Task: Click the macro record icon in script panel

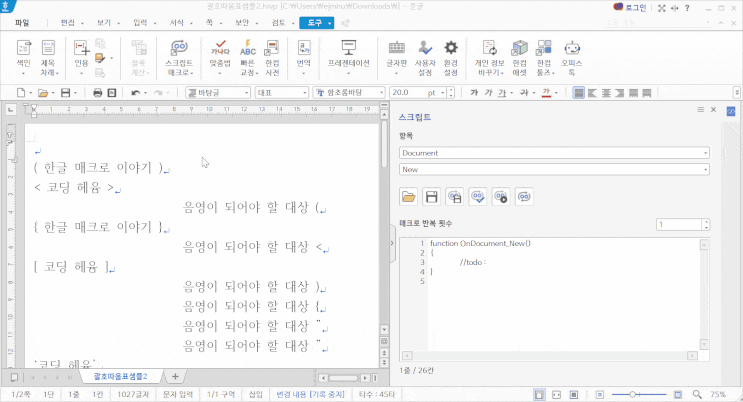Action: (501, 197)
